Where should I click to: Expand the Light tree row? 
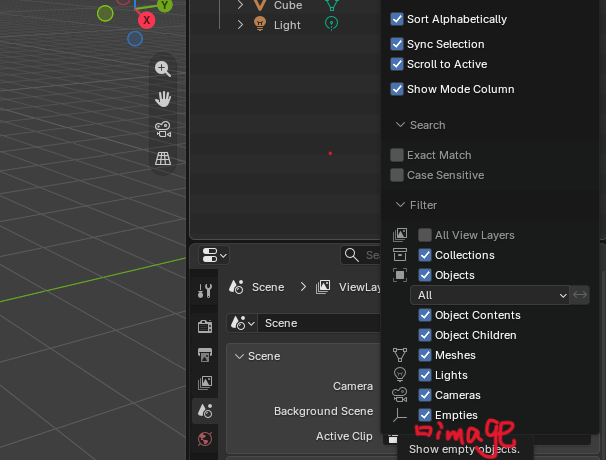pos(240,25)
